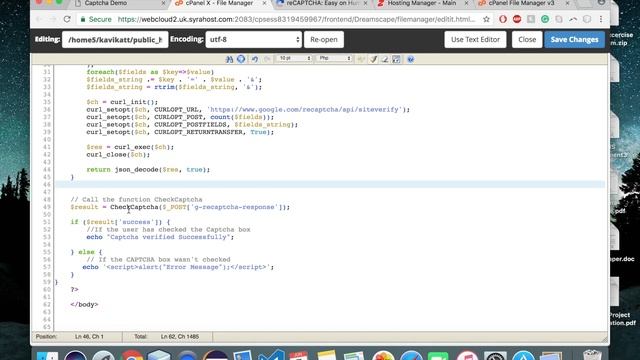Bookmark this page with the star icon
This screenshot has height=360, width=640.
486,19
